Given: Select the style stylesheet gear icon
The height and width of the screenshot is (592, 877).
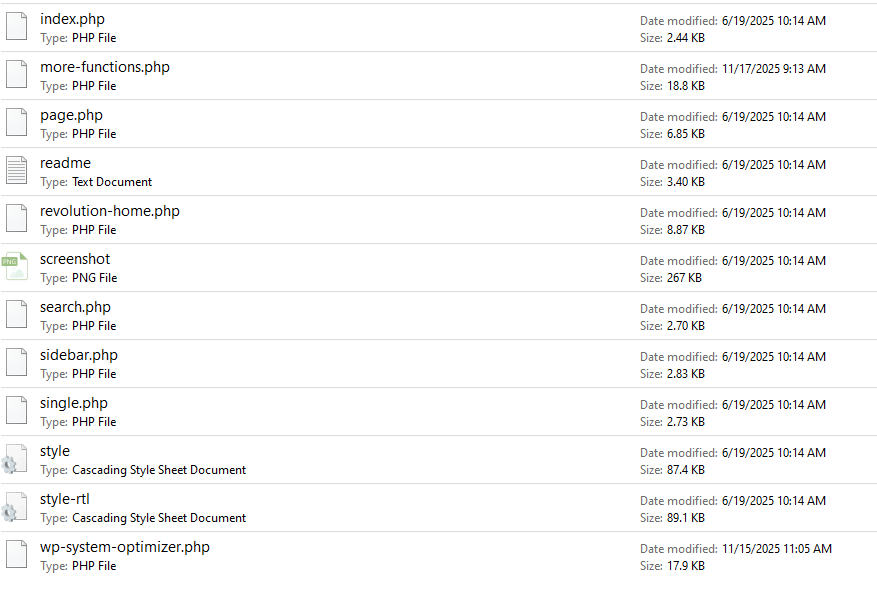Looking at the screenshot, I should (x=14, y=460).
